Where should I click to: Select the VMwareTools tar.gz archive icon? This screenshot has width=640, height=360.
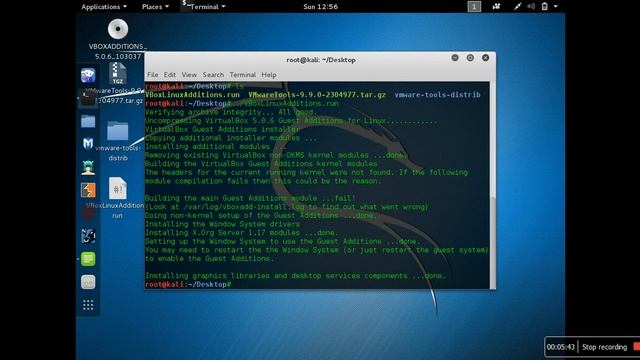tap(118, 73)
